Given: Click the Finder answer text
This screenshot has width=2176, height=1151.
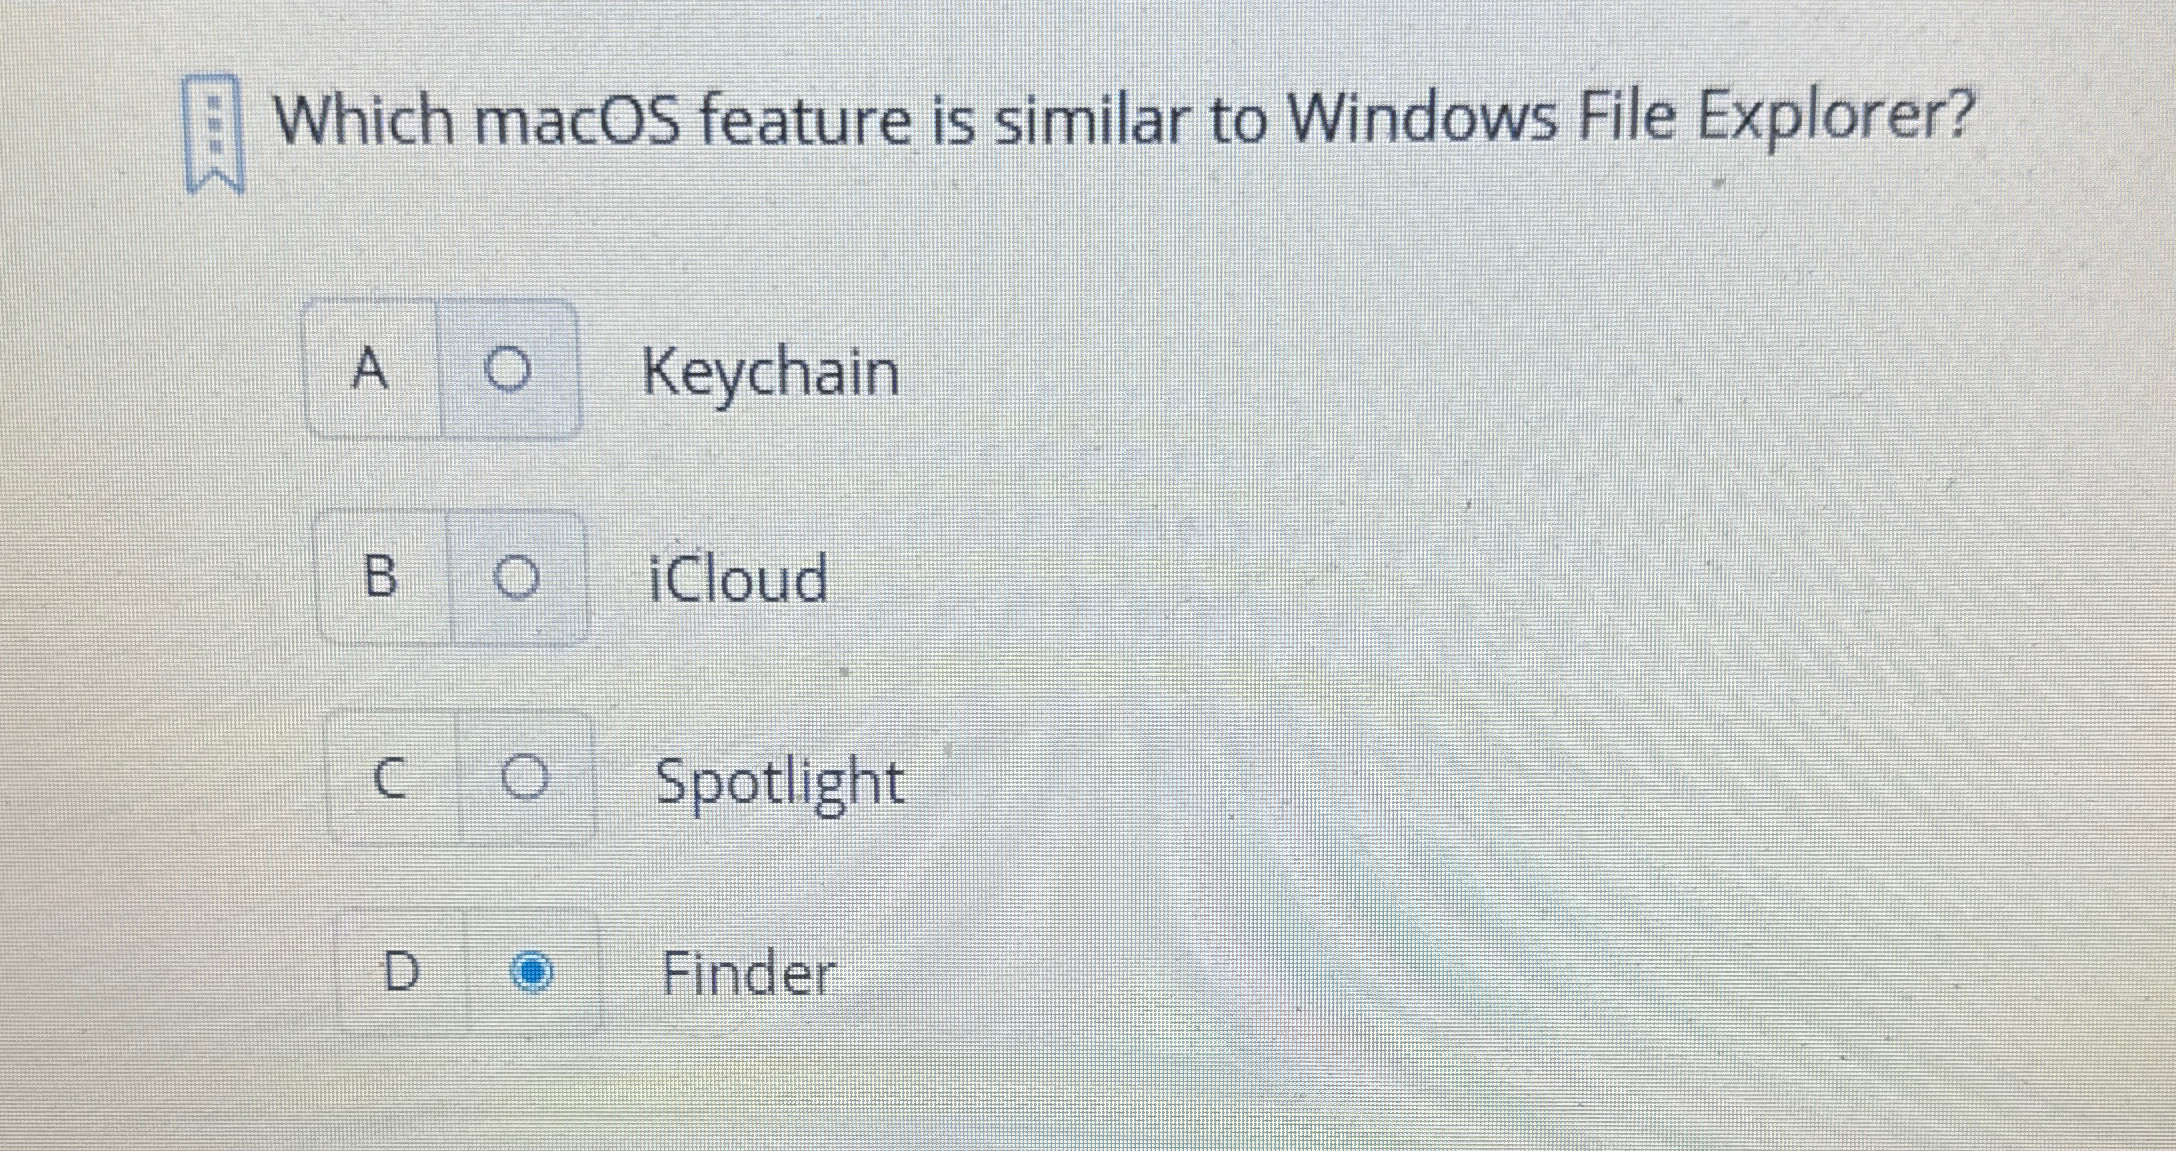Looking at the screenshot, I should pyautogui.click(x=748, y=972).
